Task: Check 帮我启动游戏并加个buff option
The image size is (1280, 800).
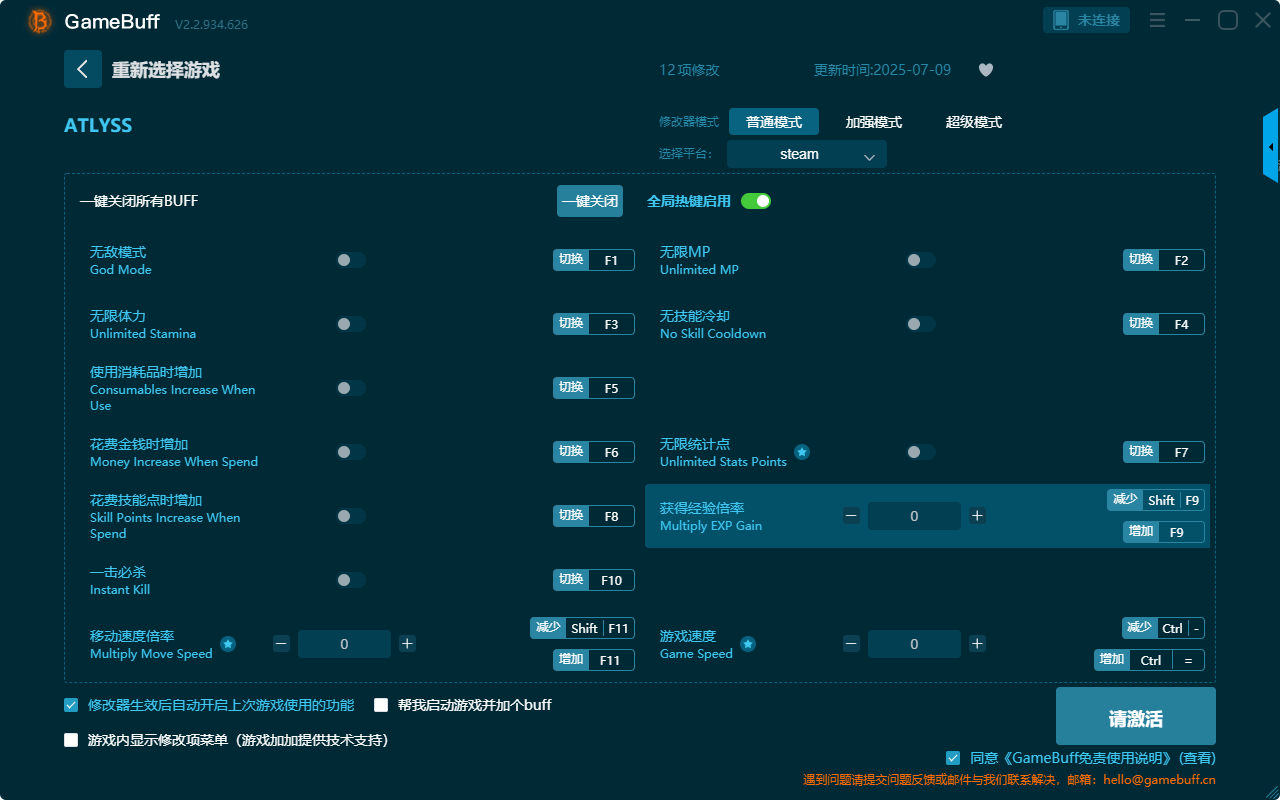Action: pos(380,705)
